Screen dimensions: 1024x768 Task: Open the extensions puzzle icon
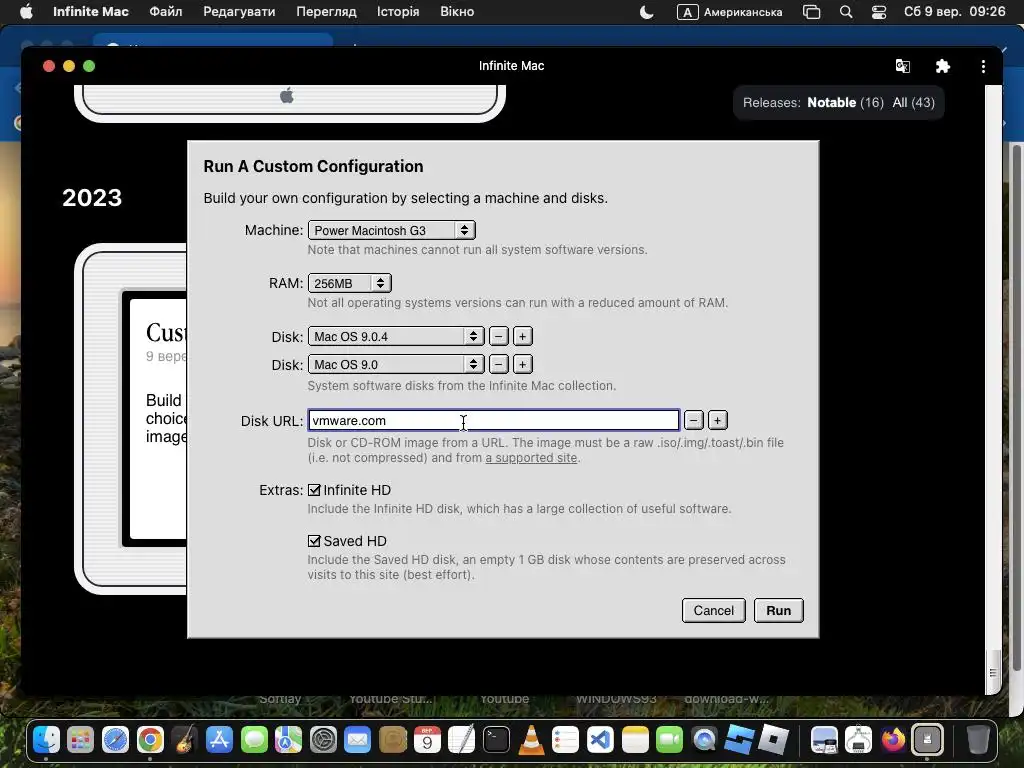[x=942, y=66]
